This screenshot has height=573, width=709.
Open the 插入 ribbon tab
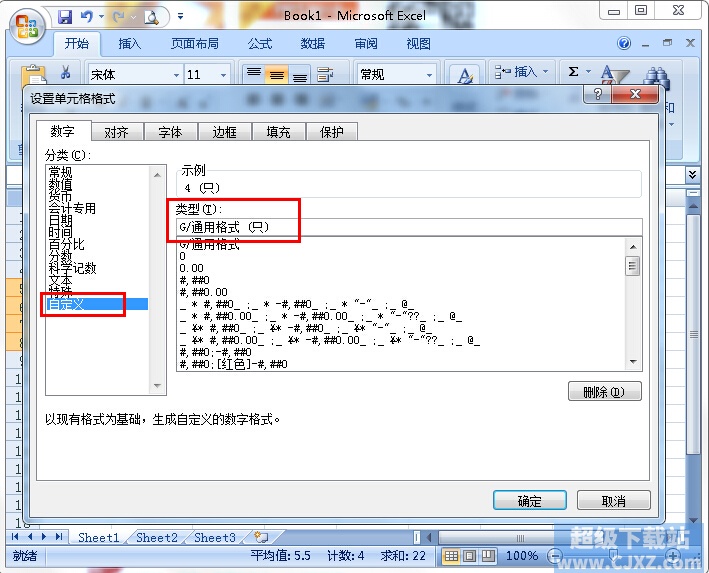pyautogui.click(x=130, y=44)
